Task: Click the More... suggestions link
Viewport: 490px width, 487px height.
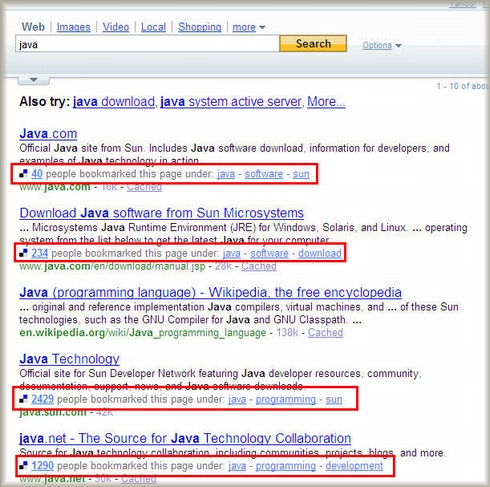Action: point(326,101)
